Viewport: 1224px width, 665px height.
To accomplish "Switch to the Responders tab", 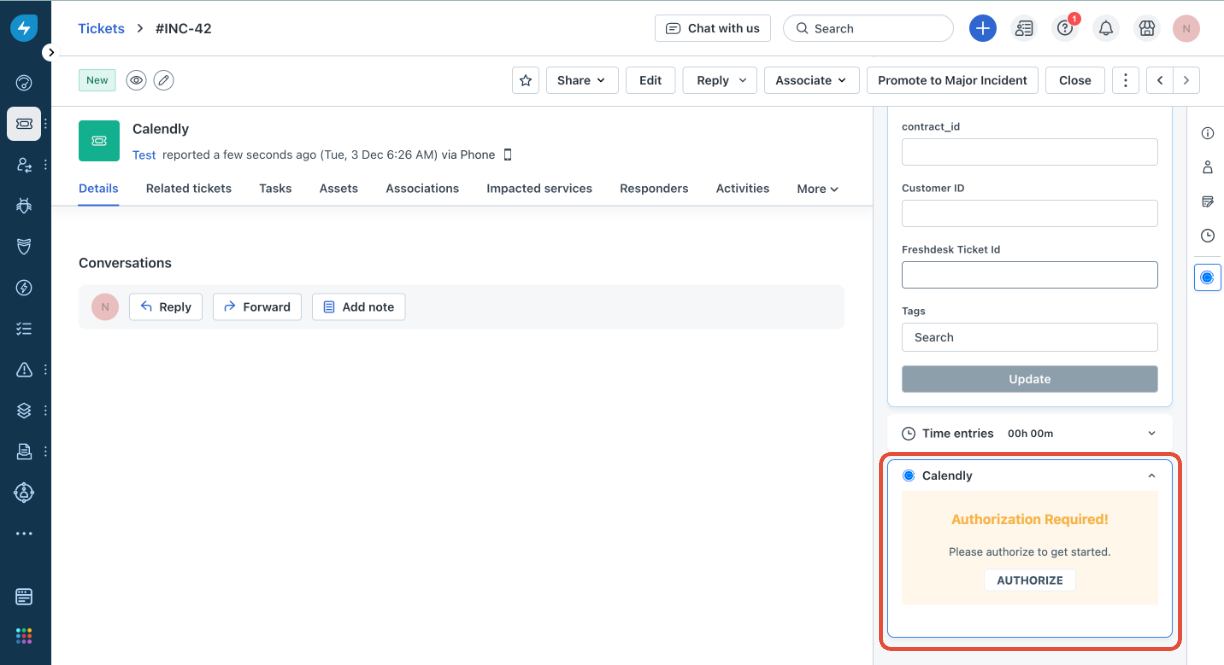I will point(654,188).
